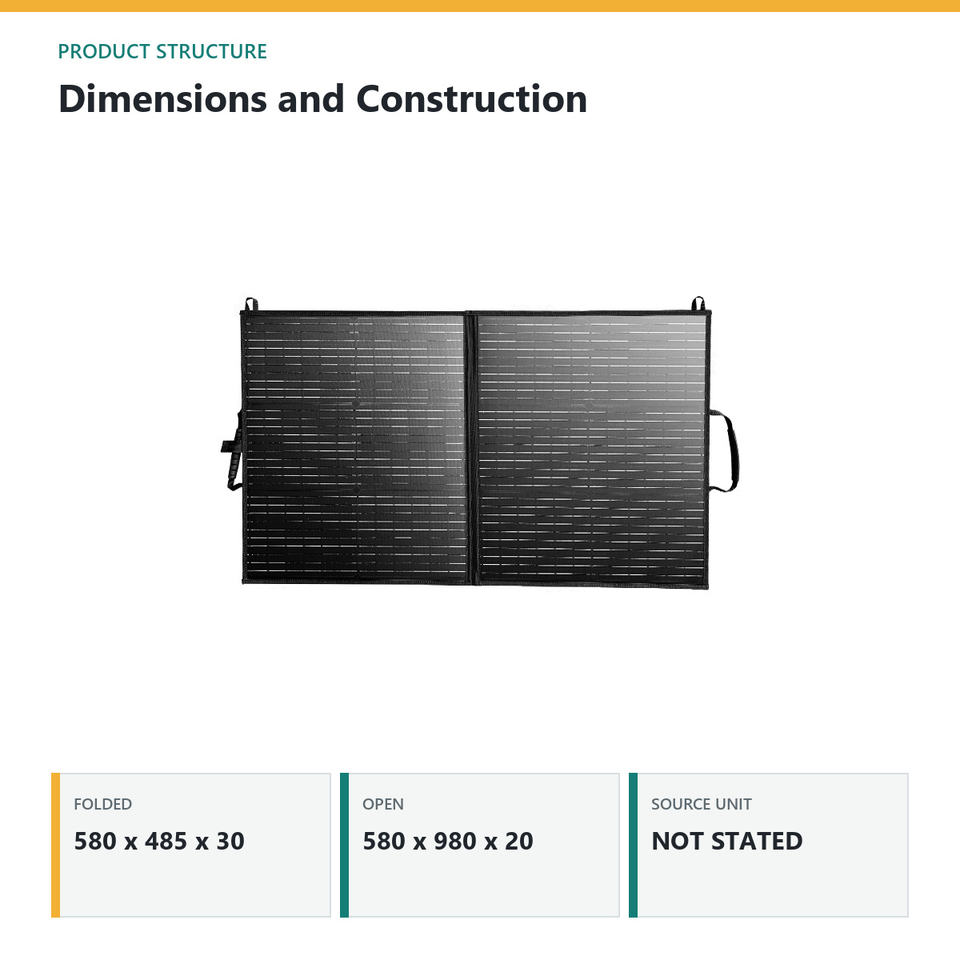Select the 580 x 485 x 30 value
This screenshot has height=960, width=960.
pos(159,841)
